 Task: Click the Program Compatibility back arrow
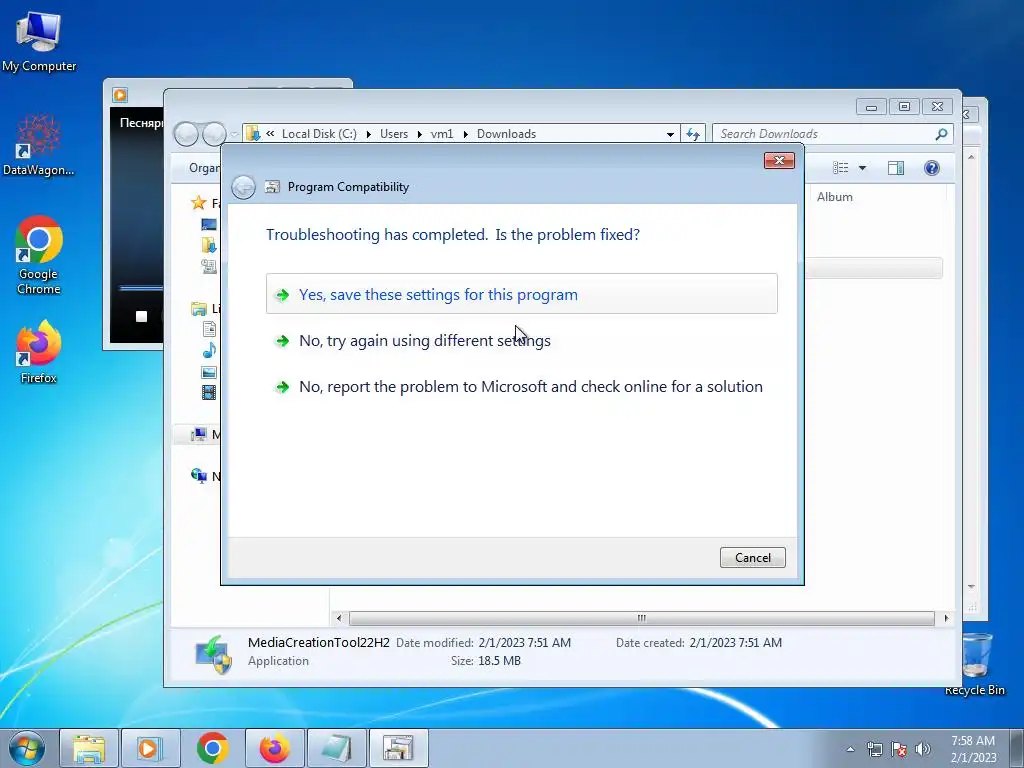click(244, 187)
